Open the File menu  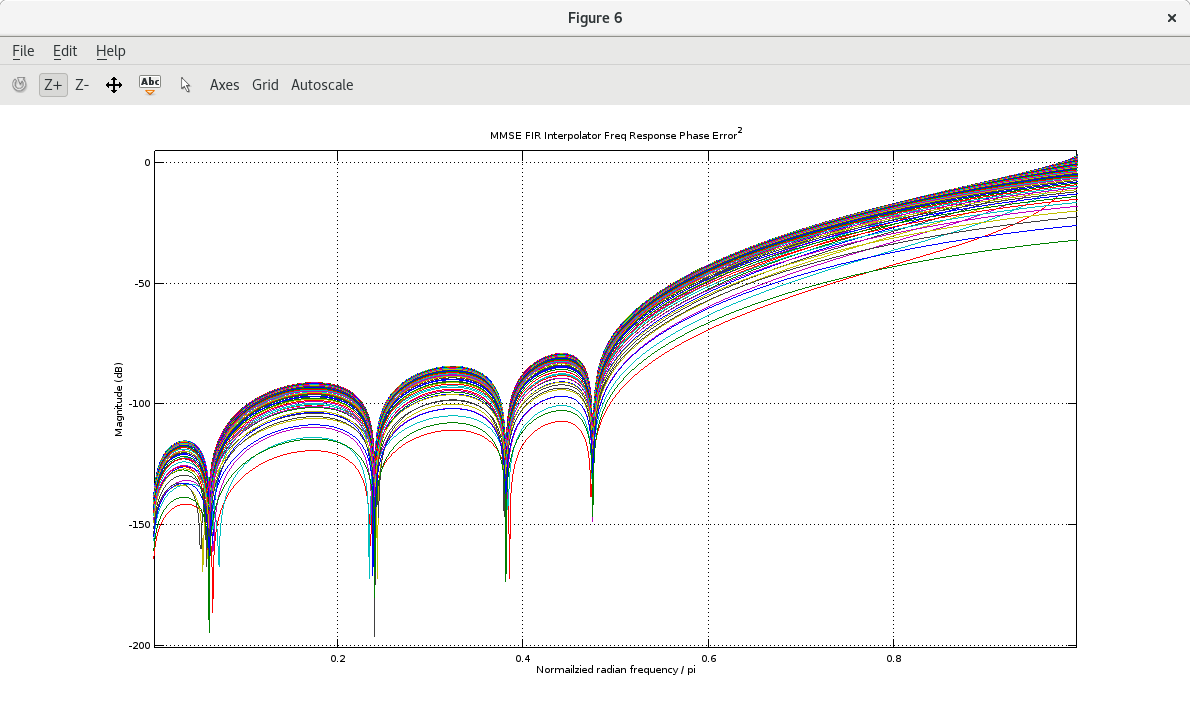pyautogui.click(x=24, y=51)
